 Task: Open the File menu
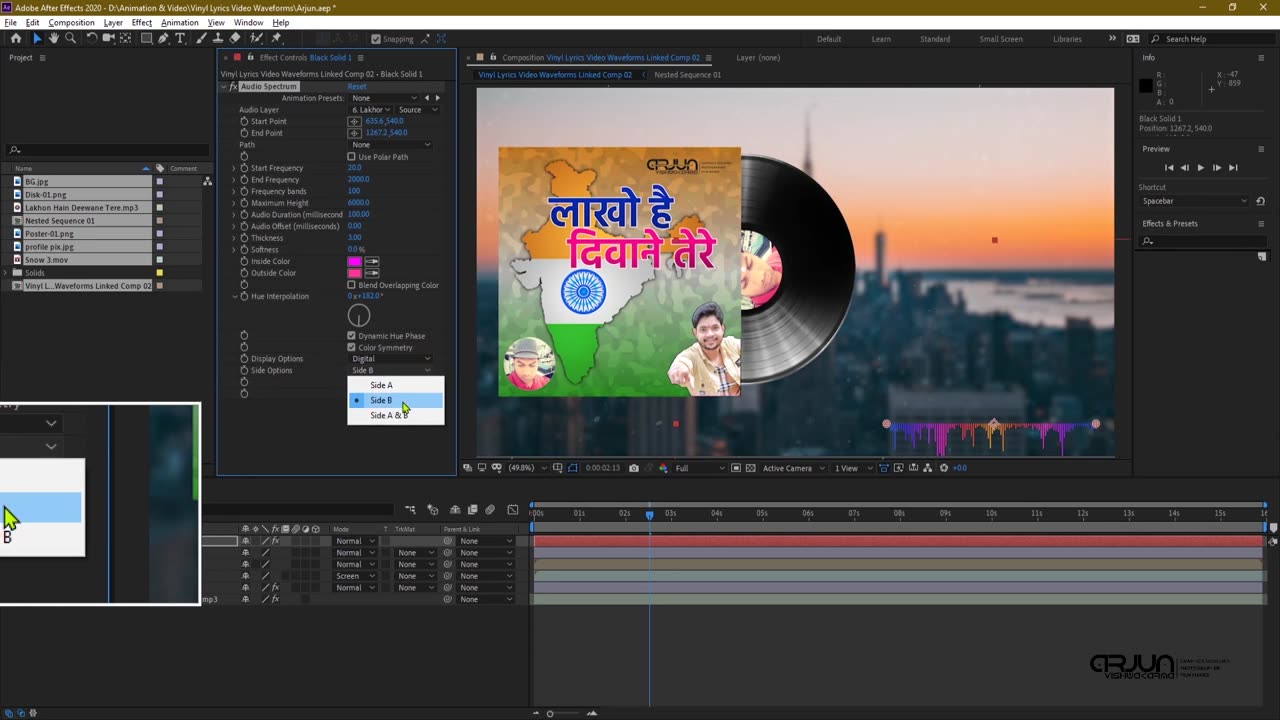click(10, 22)
